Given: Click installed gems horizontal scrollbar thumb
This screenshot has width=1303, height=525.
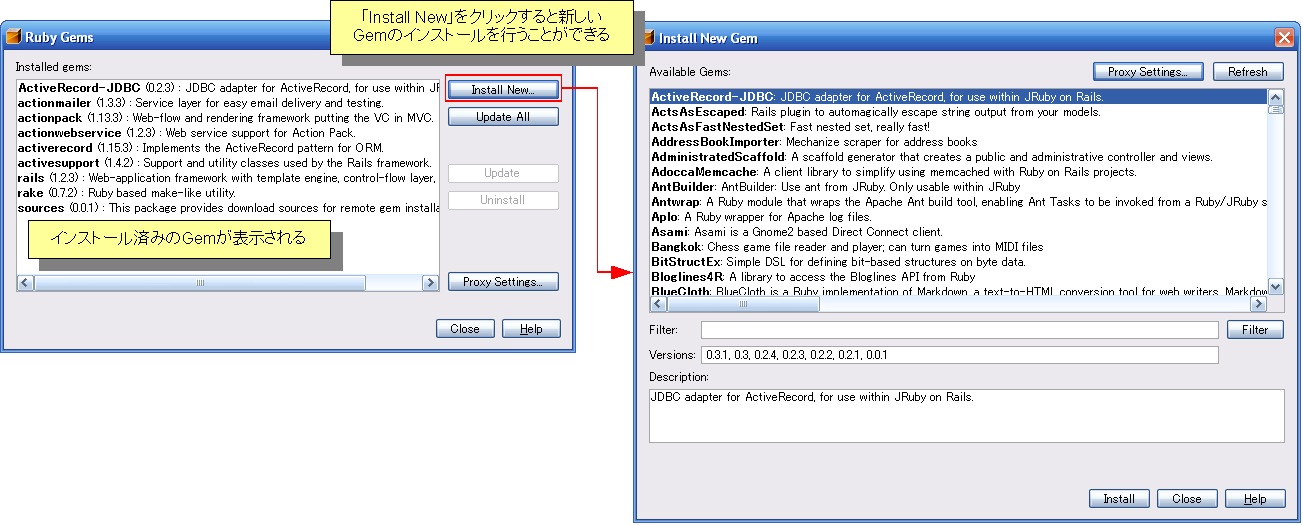Looking at the screenshot, I should click(x=198, y=284).
